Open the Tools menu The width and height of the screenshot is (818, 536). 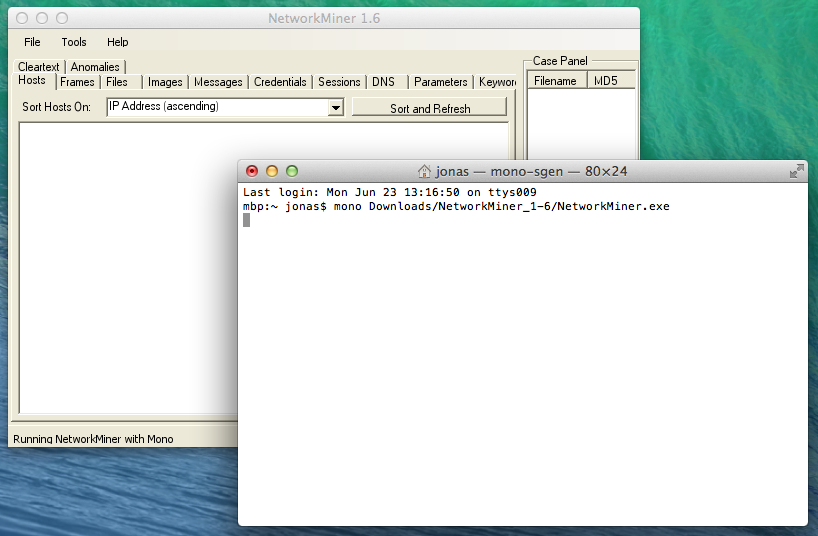pyautogui.click(x=74, y=42)
